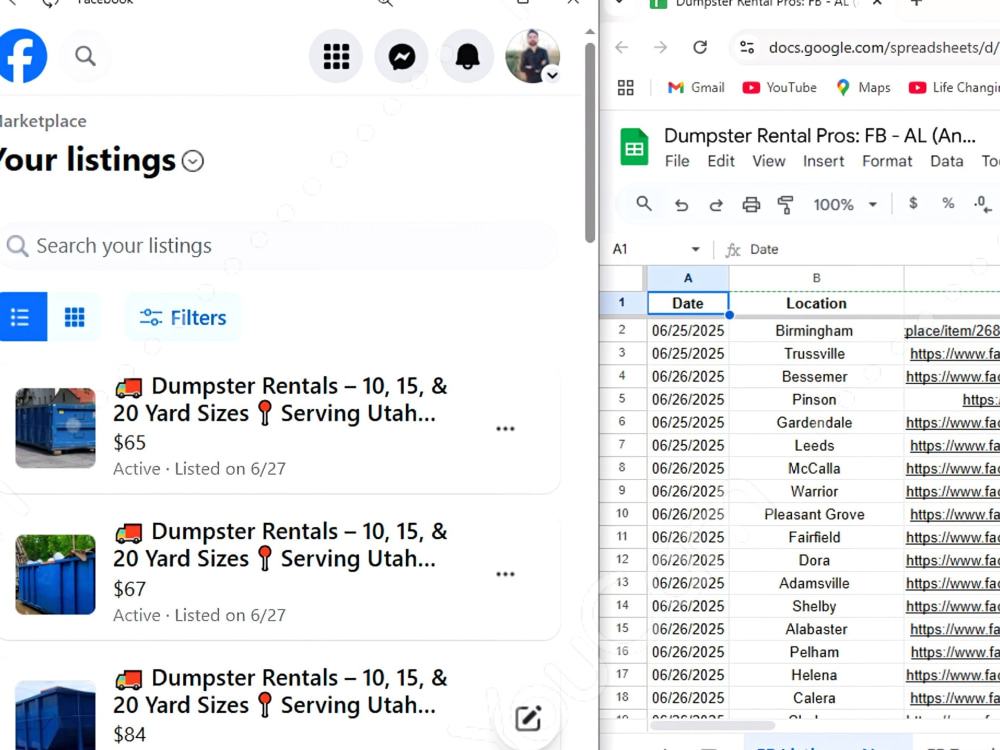Viewport: 1000px width, 750px height.
Task: Open a new Chrome tab
Action: pos(916,3)
